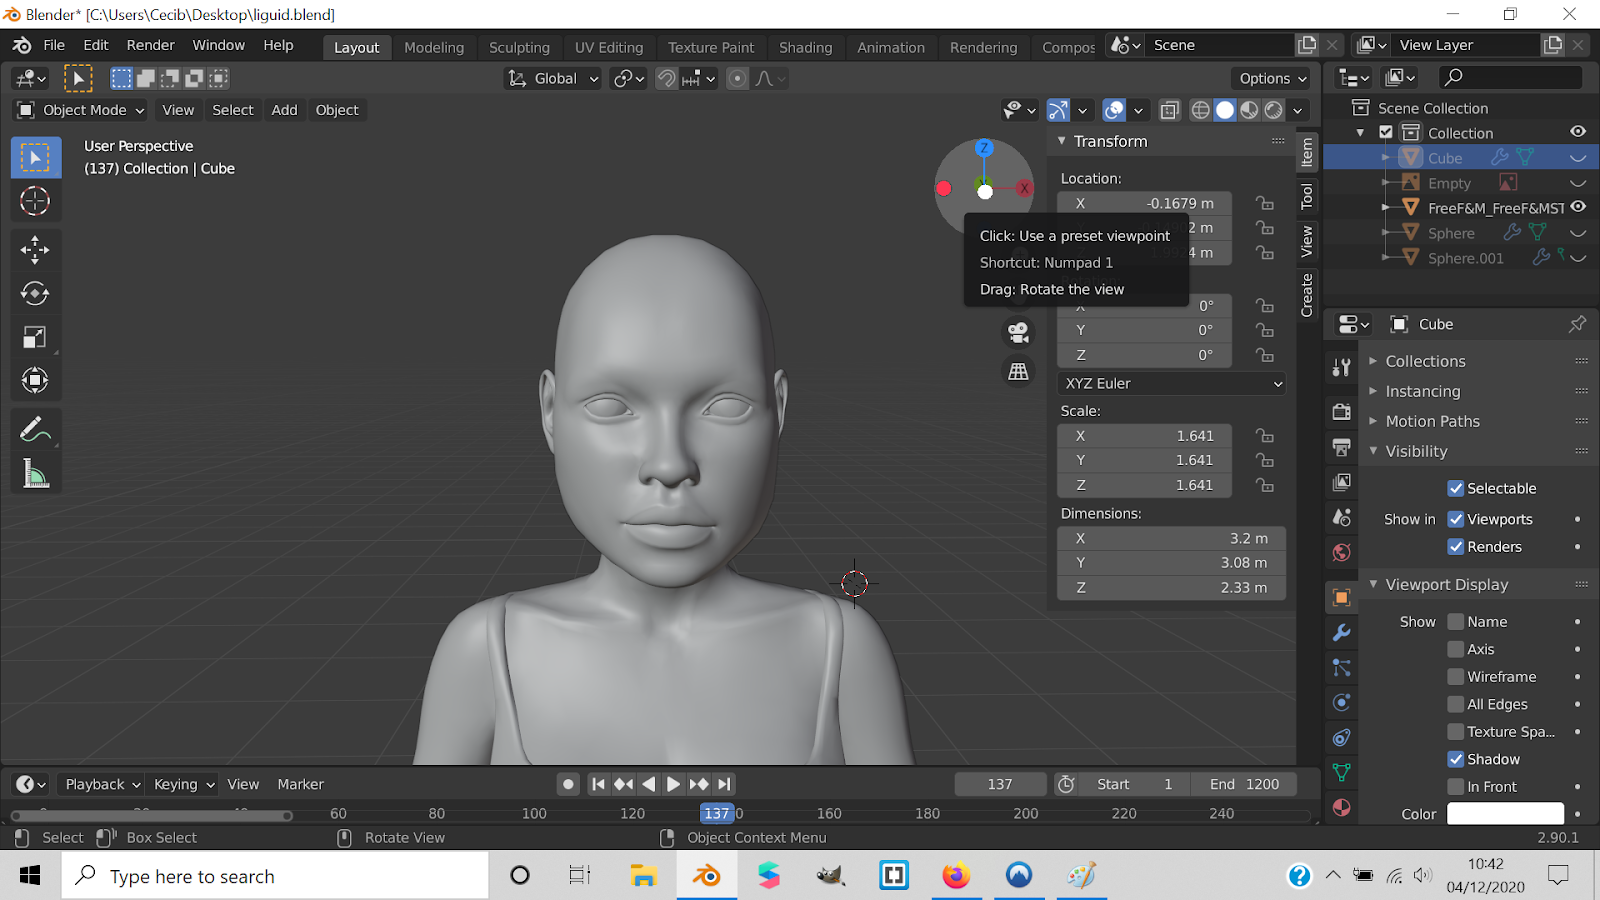
Task: Enable the Axis display checkbox
Action: coord(1456,649)
